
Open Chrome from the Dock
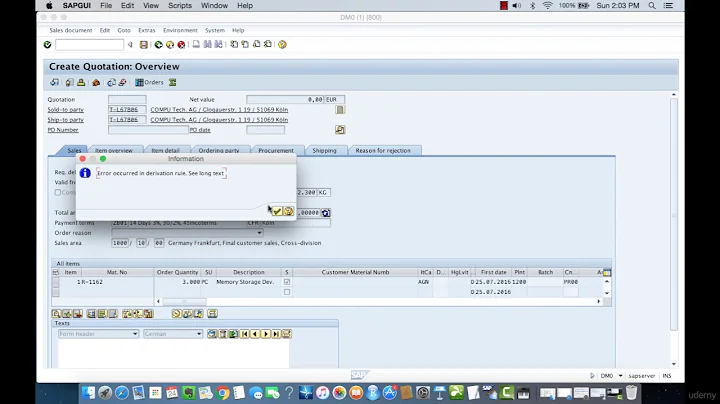[x=223, y=393]
